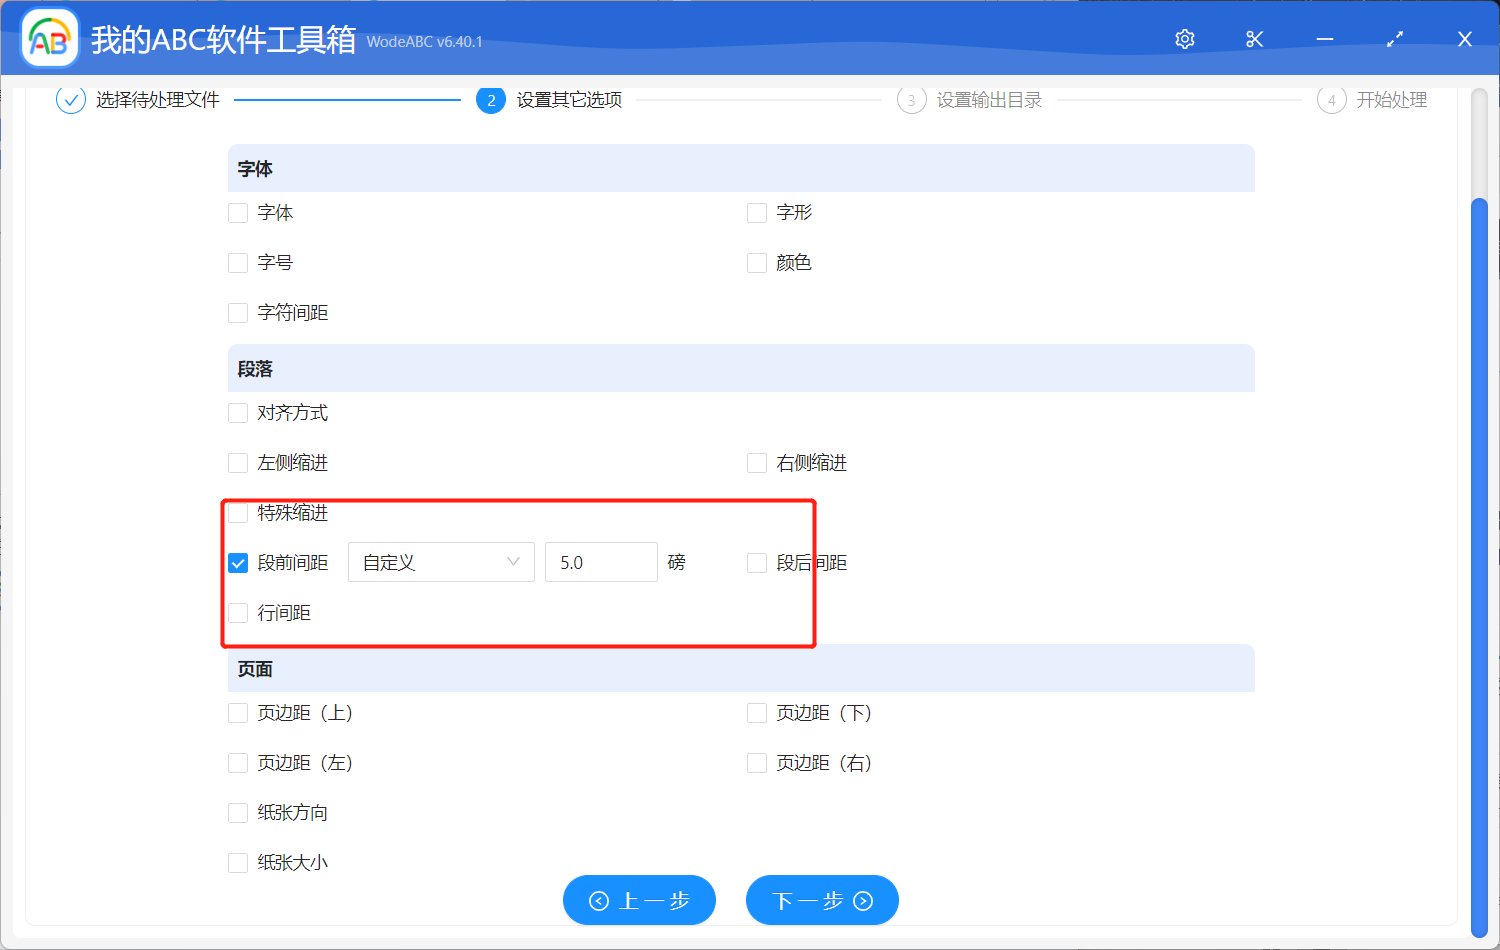The height and width of the screenshot is (950, 1500).
Task: Enable the 行间距 checkbox
Action: (237, 612)
